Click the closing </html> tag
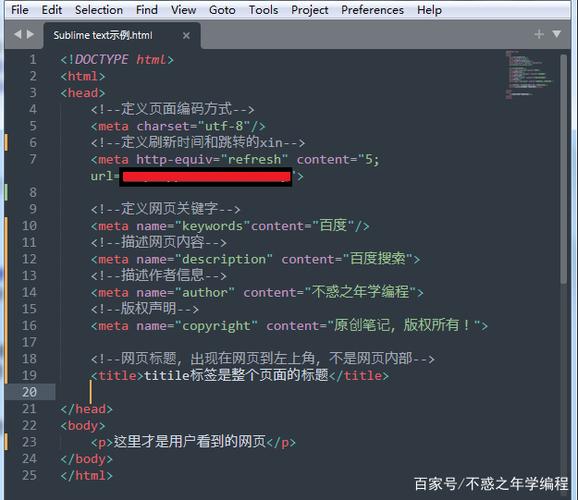 coord(87,475)
